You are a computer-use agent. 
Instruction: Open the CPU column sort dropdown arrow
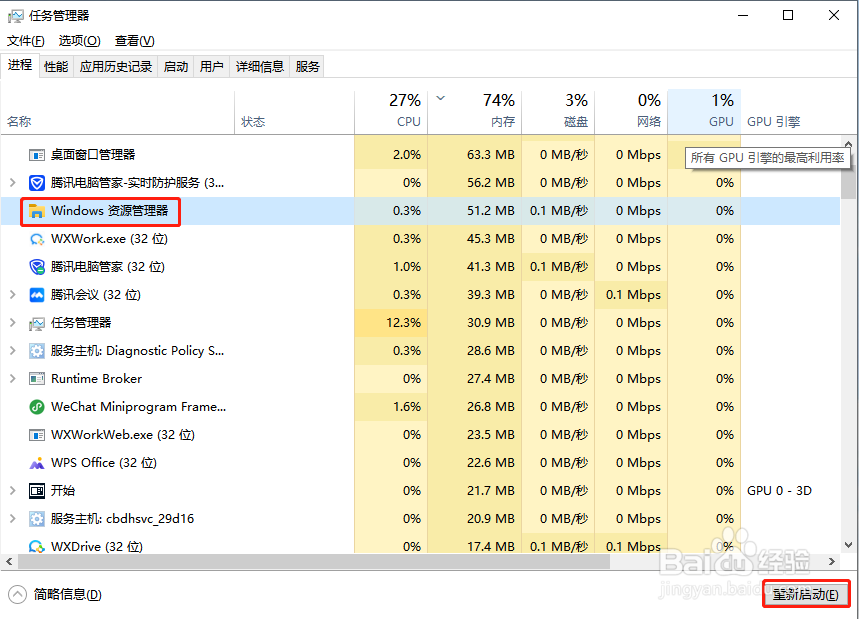440,100
